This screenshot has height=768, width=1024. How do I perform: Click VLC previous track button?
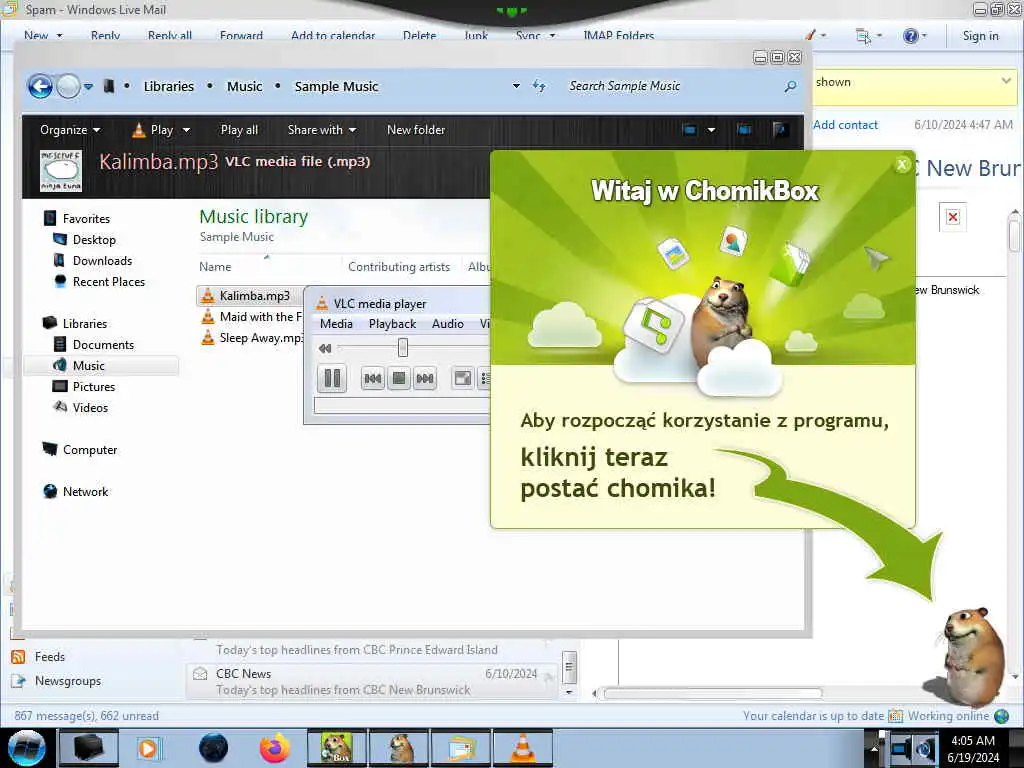click(373, 378)
